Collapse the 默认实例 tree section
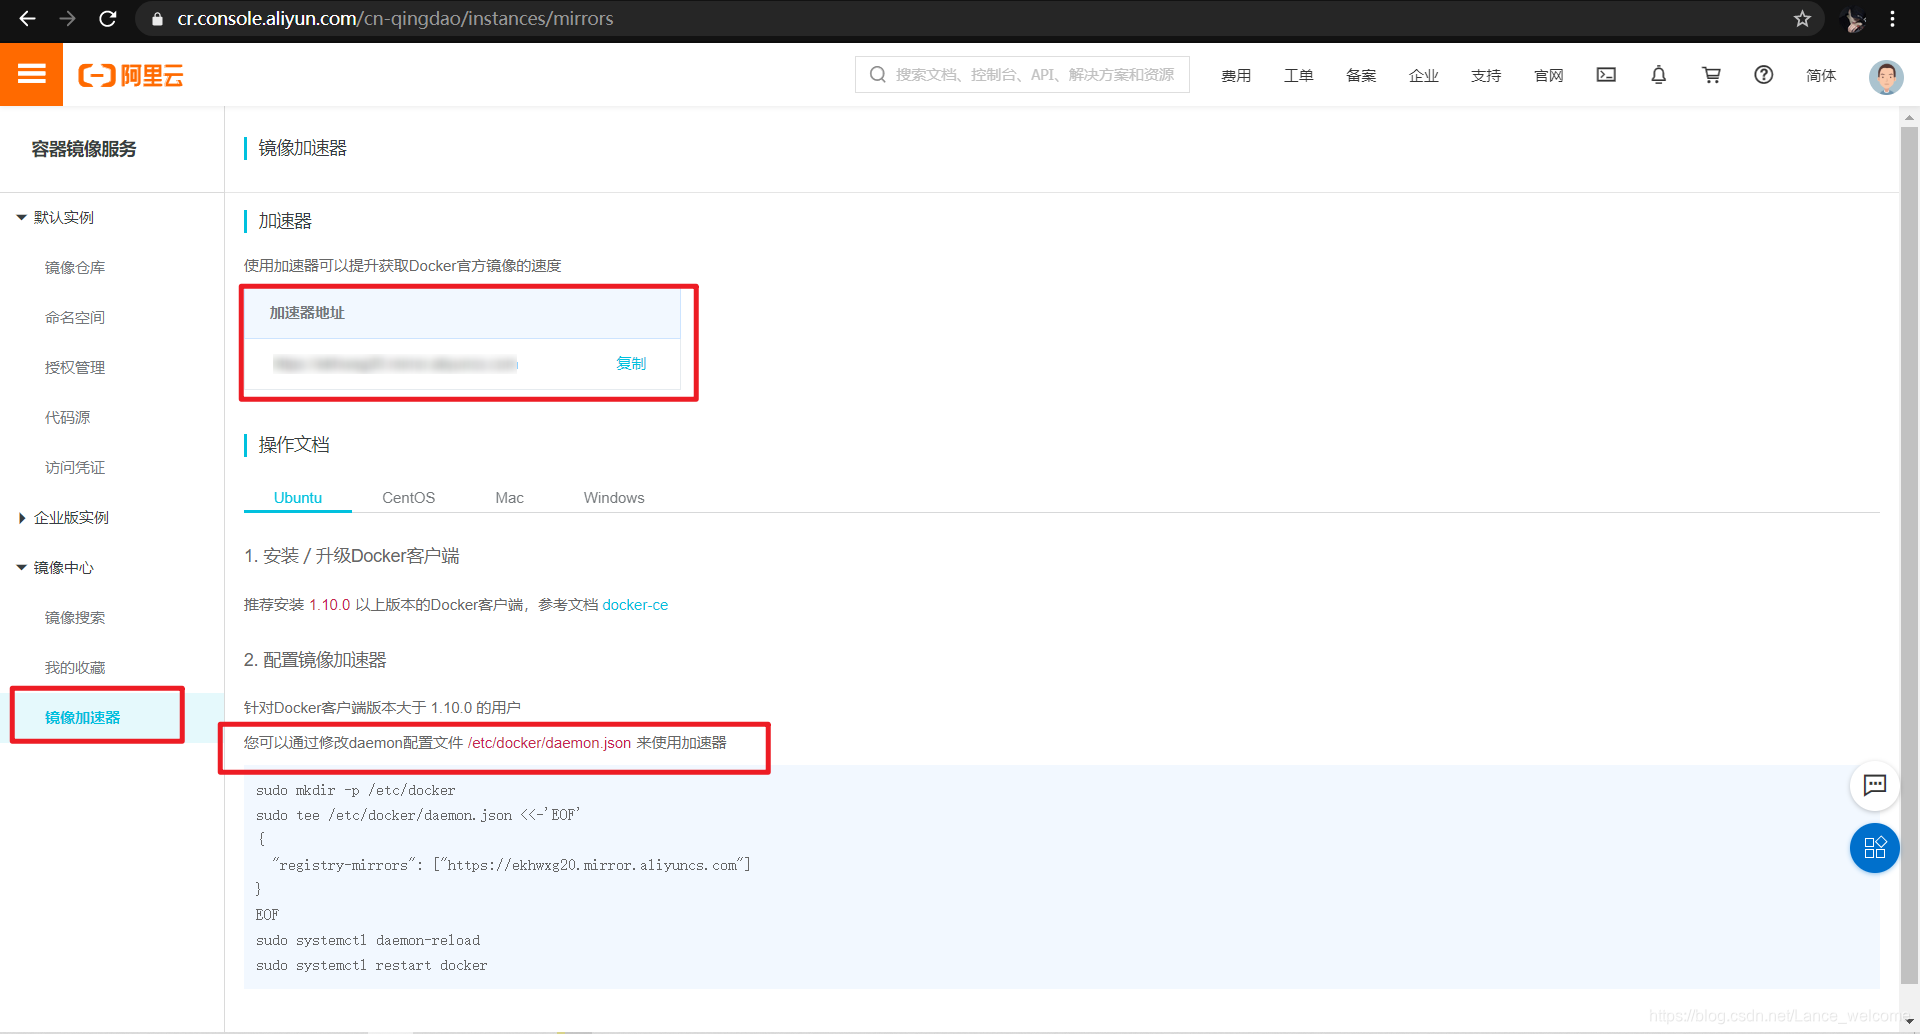Image resolution: width=1920 pixels, height=1034 pixels. (21, 217)
